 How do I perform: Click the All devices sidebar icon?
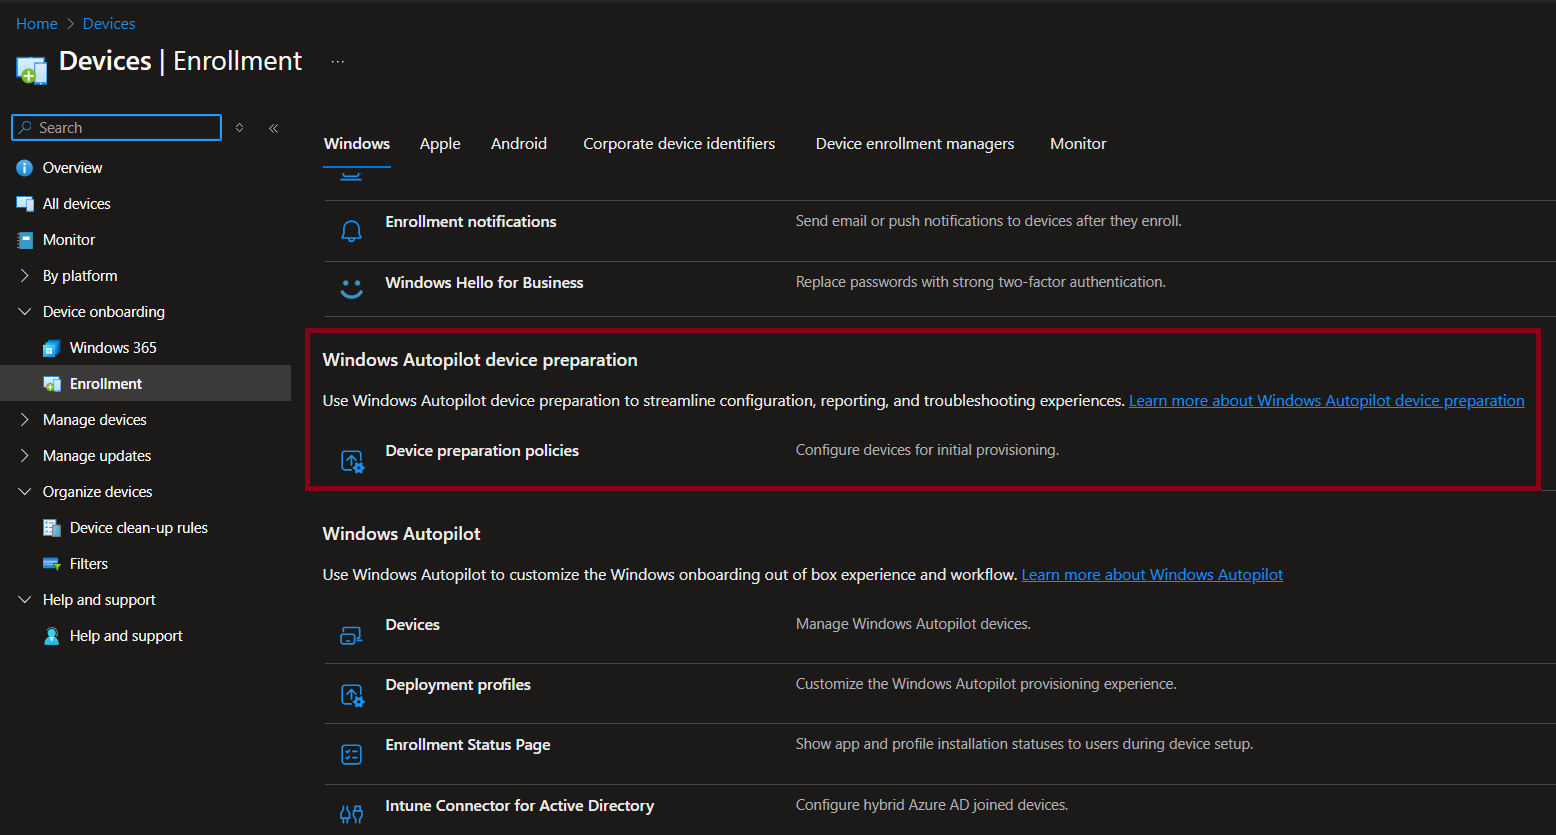(24, 203)
